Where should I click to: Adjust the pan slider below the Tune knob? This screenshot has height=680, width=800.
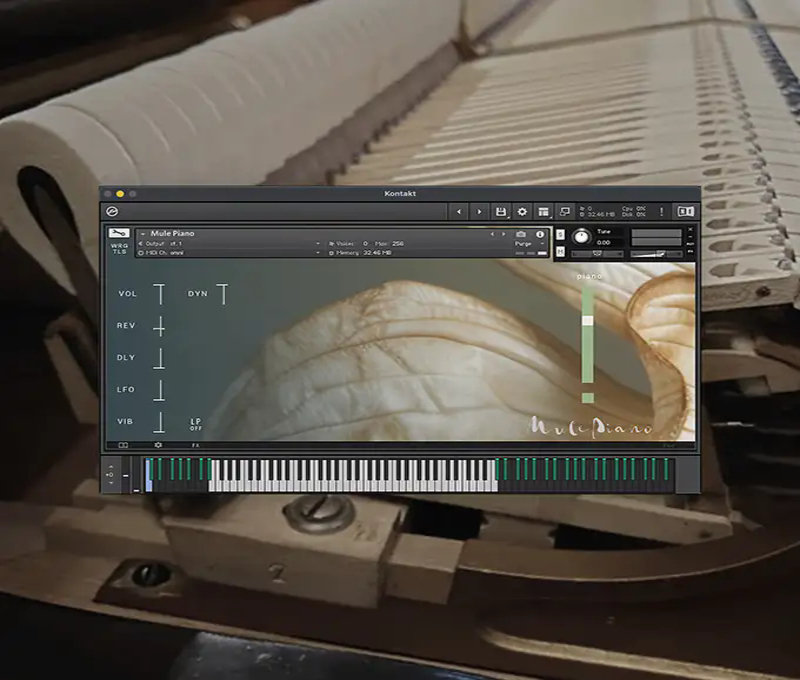597,254
